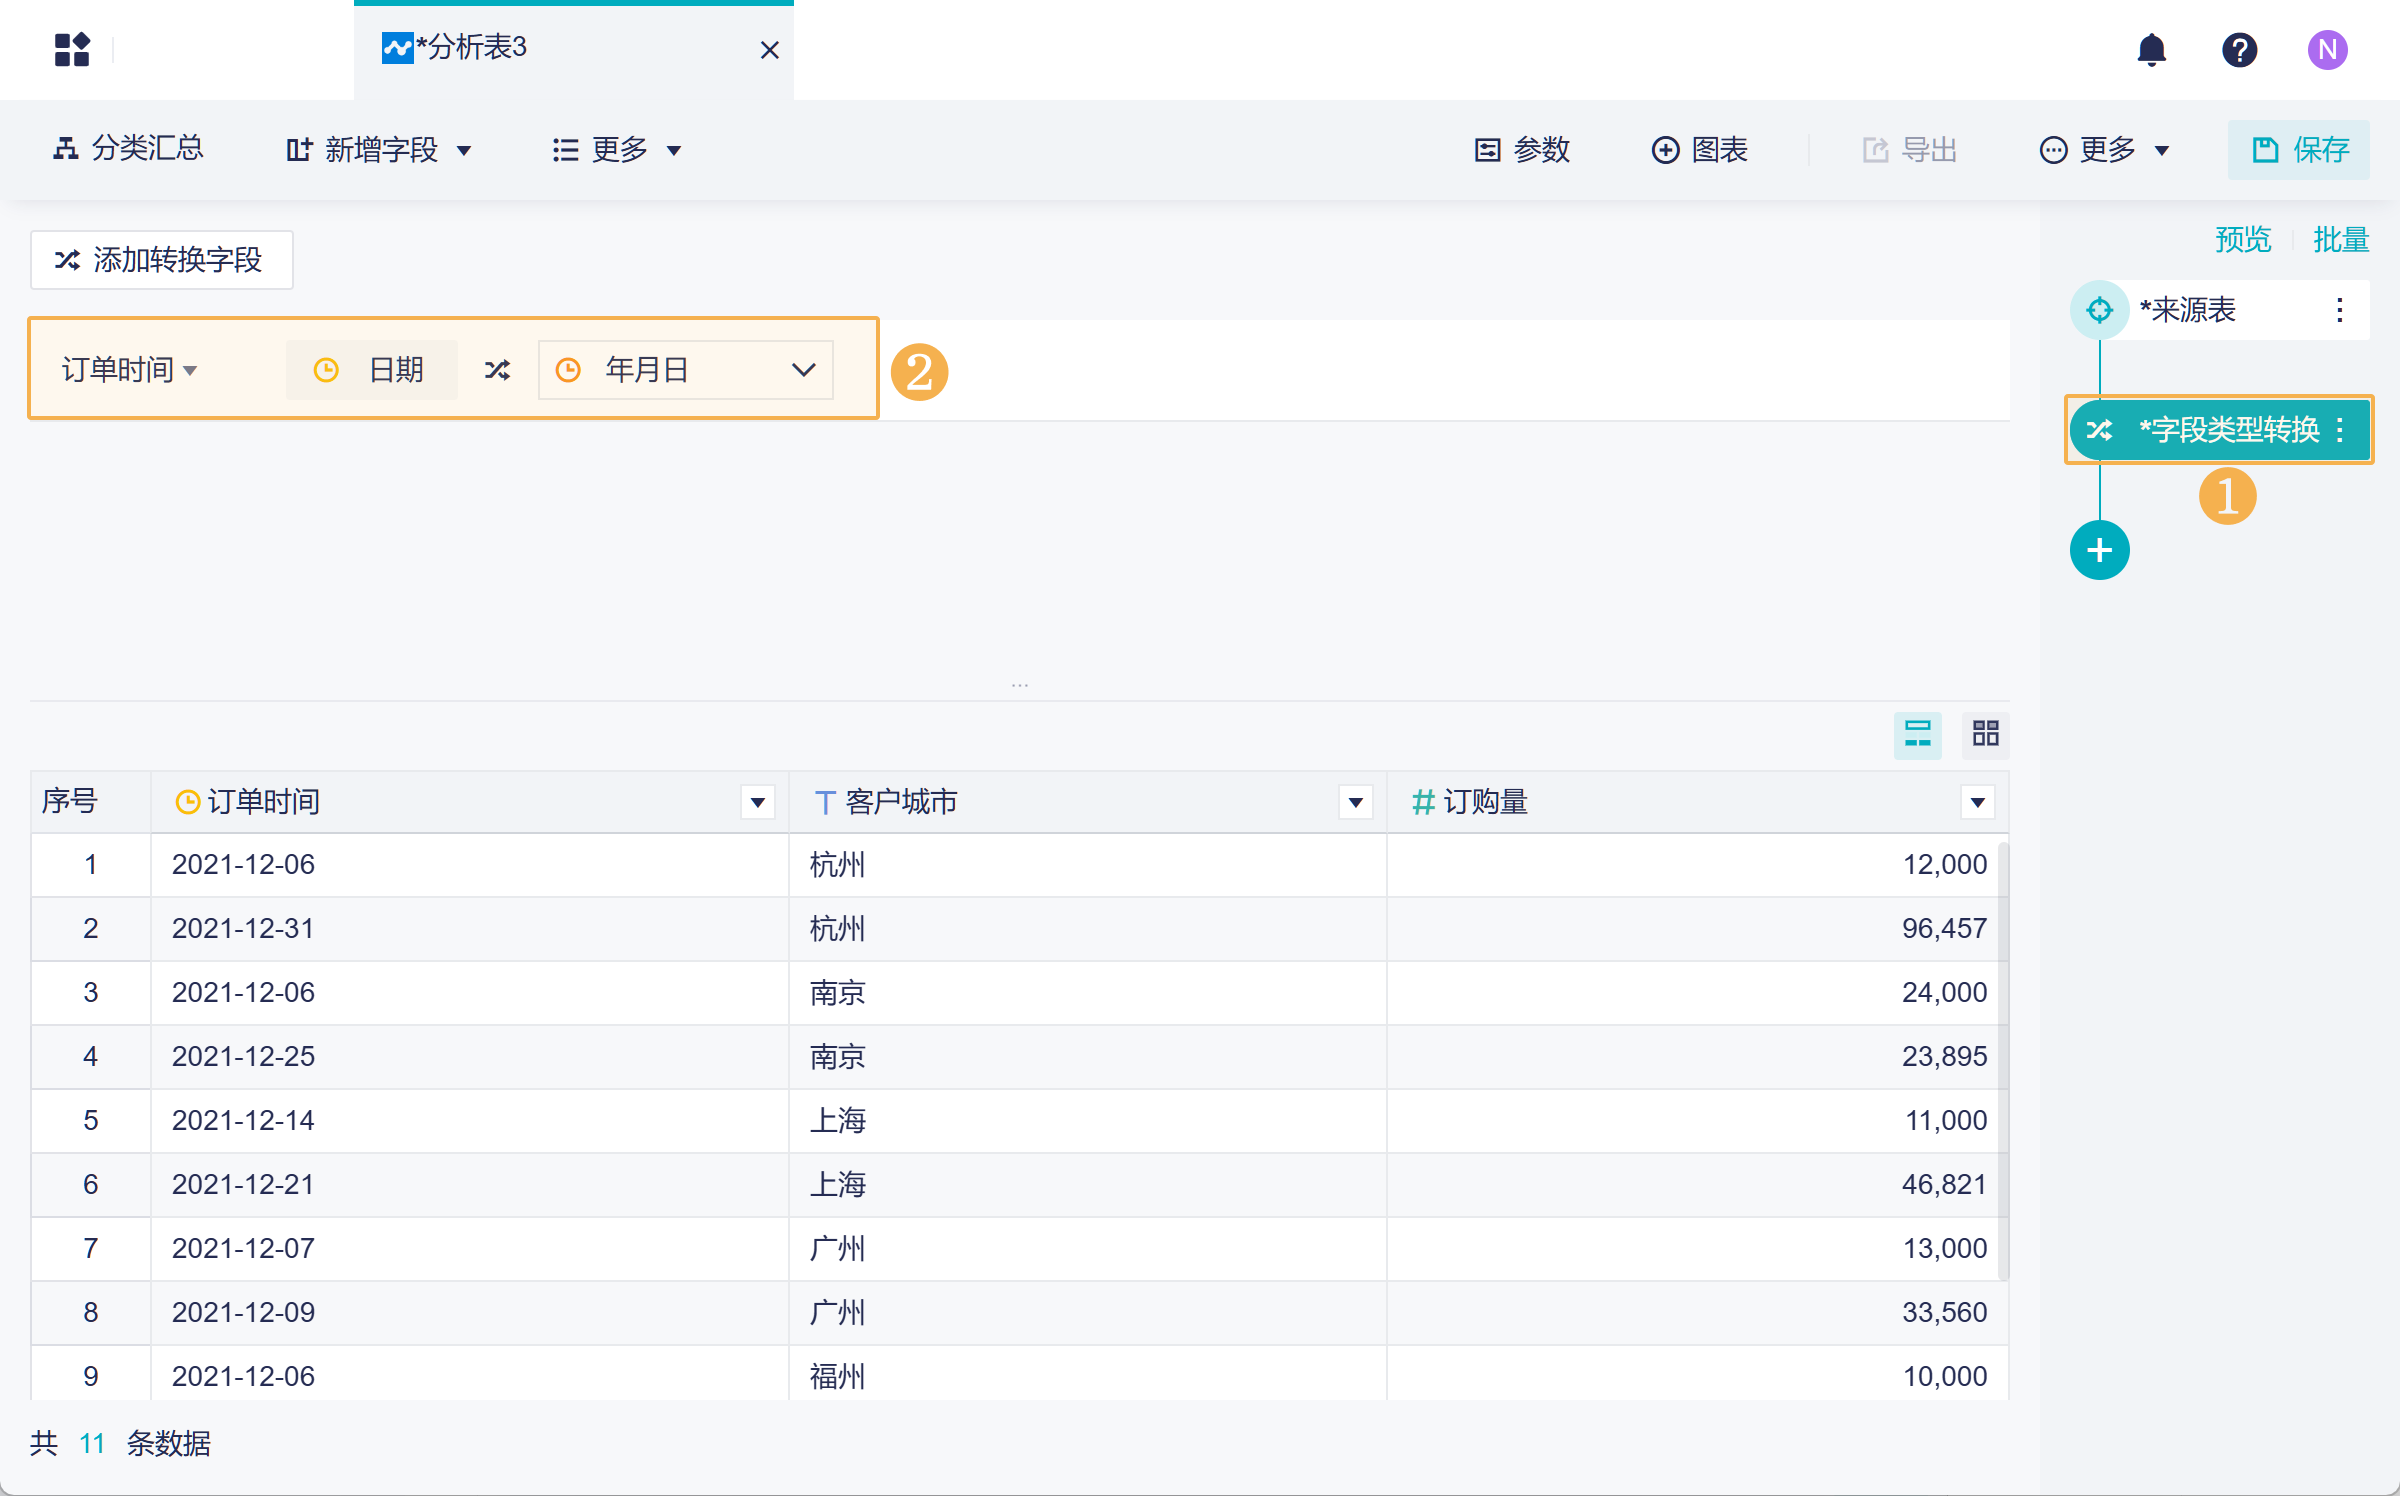The height and width of the screenshot is (1496, 2400).
Task: Click the 来源表 source node icon
Action: pyautogui.click(x=2099, y=310)
